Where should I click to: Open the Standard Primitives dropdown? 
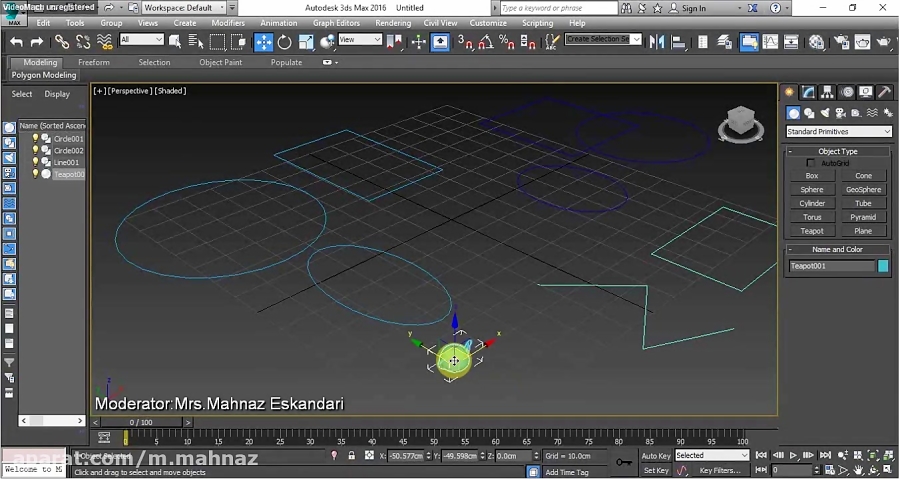(838, 132)
